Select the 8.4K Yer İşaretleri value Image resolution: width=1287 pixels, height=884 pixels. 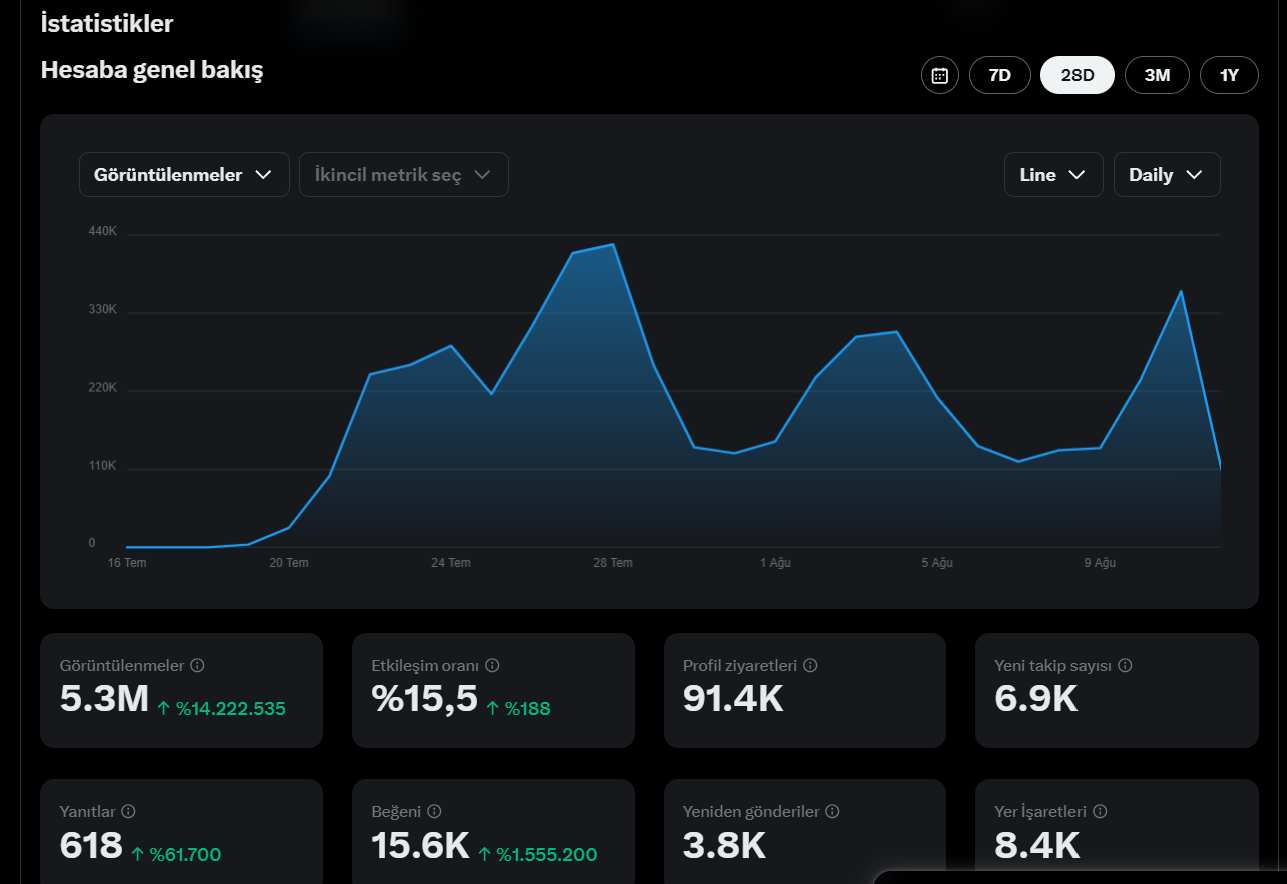pos(1037,846)
